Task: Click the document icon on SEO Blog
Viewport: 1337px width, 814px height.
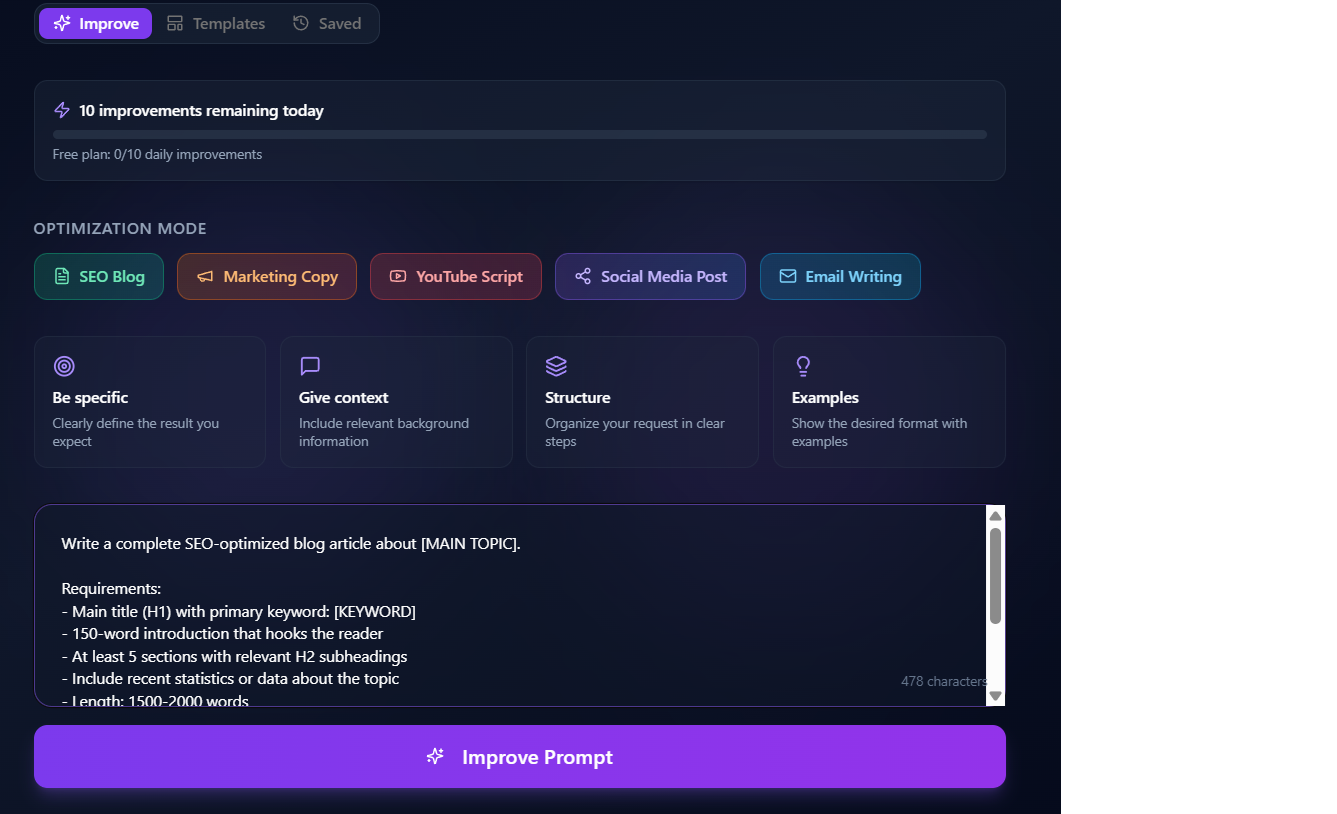Action: 60,276
